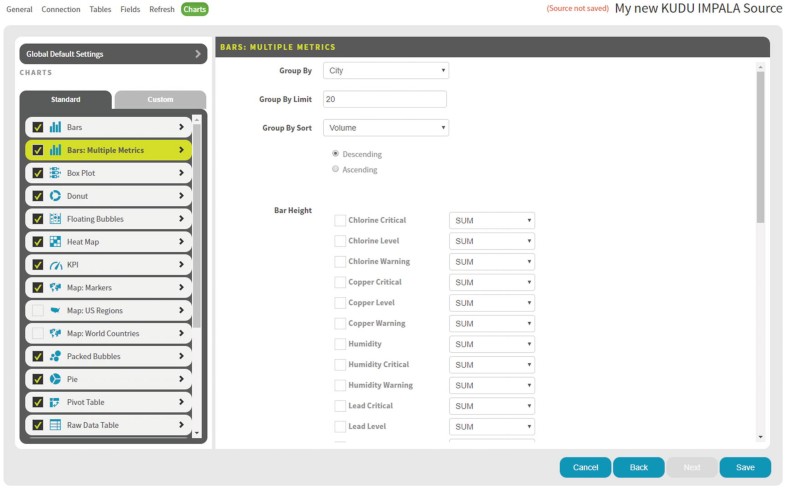
Task: Open the Copper Level SUM aggregation dropdown
Action: coord(492,303)
